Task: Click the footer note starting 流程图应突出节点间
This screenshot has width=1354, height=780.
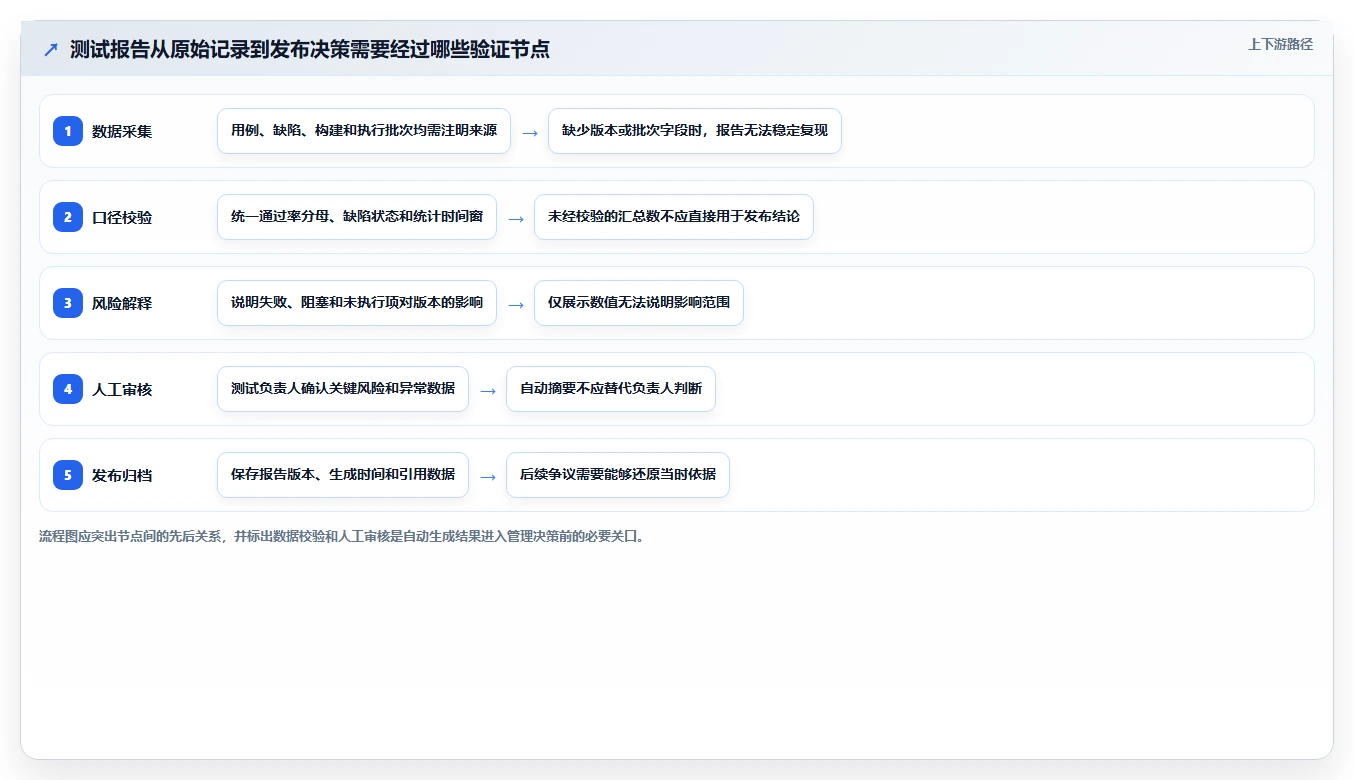Action: (344, 536)
